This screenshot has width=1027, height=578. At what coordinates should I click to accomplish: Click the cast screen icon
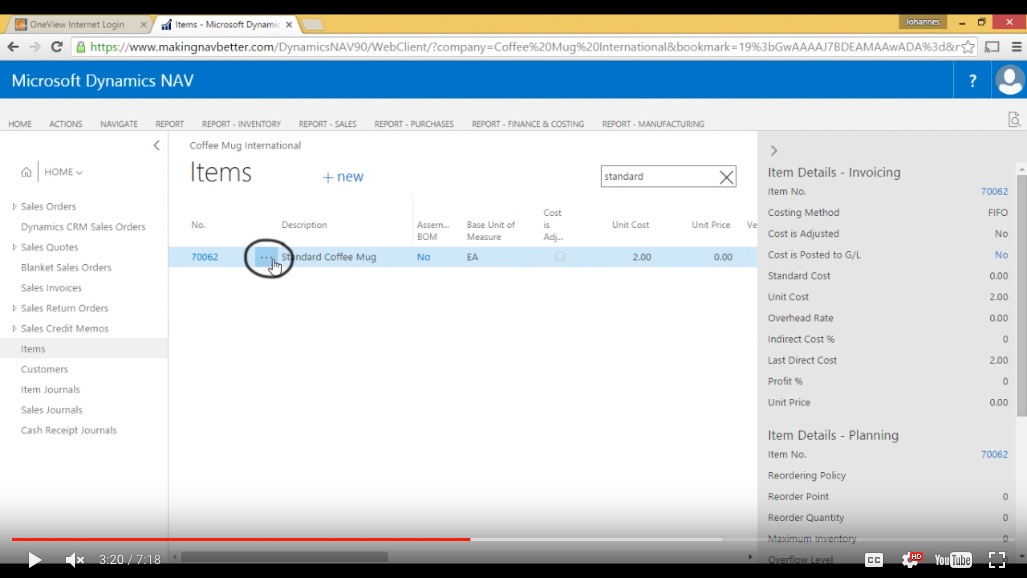click(x=992, y=47)
